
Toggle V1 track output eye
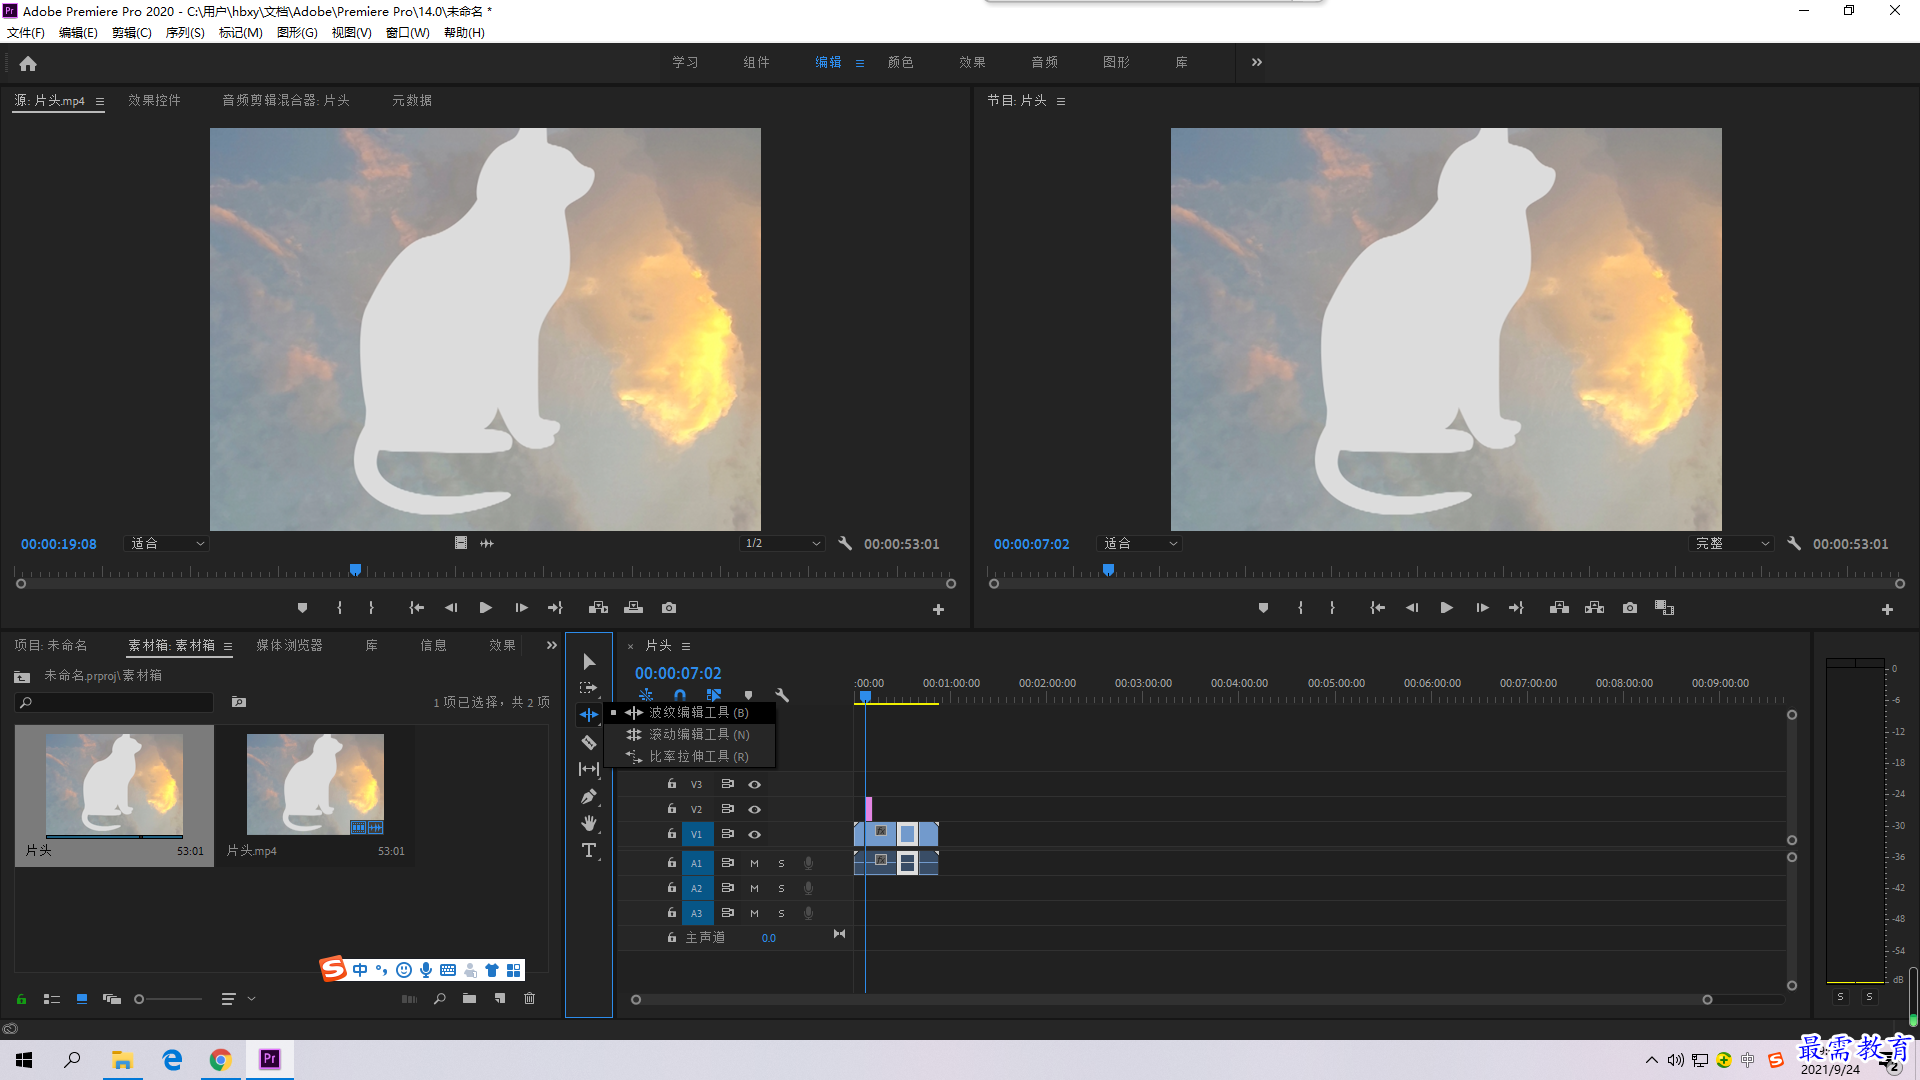755,835
